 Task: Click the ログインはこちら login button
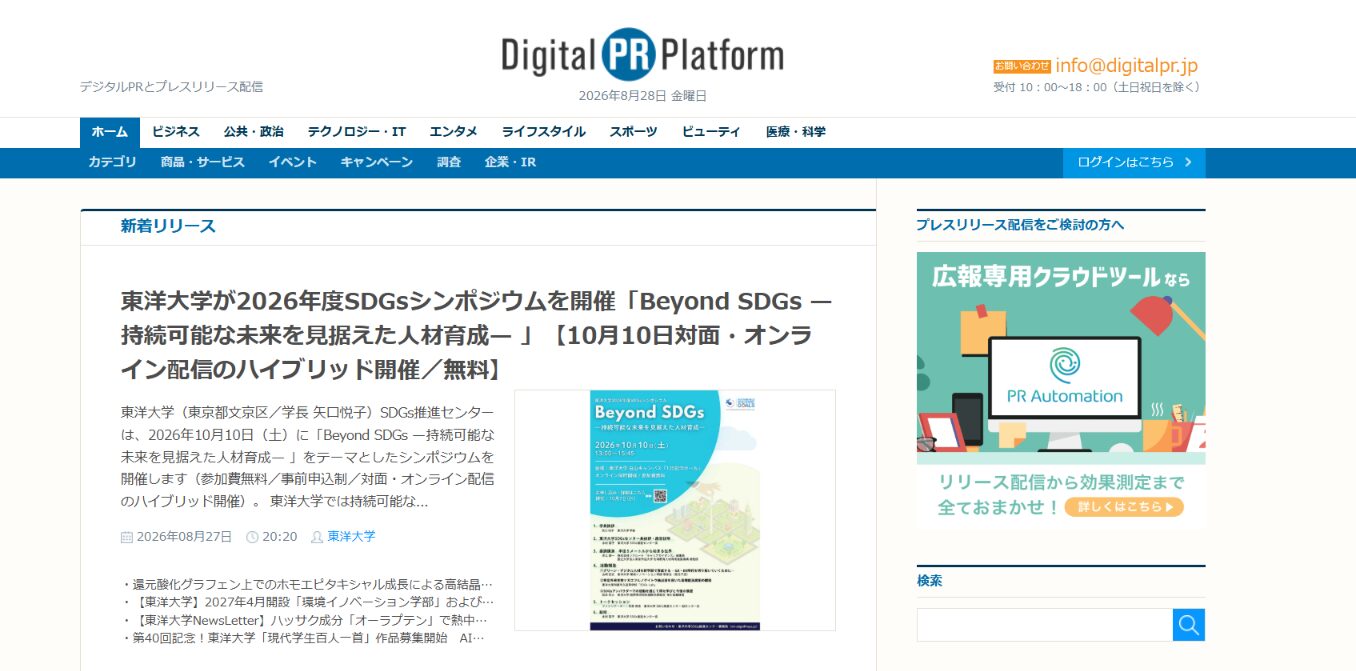1134,162
